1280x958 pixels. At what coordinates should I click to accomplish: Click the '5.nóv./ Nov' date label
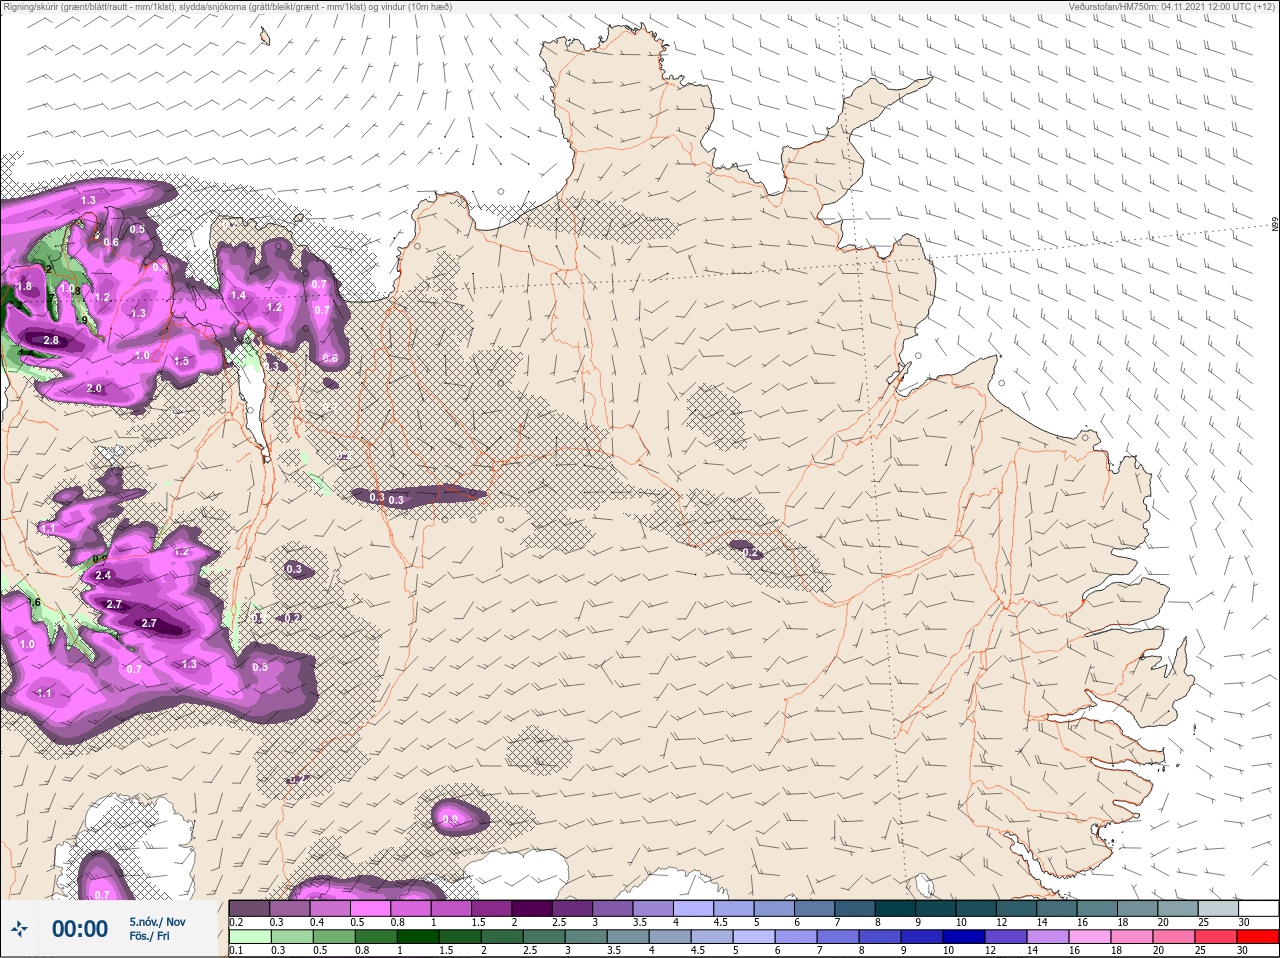coord(157,922)
